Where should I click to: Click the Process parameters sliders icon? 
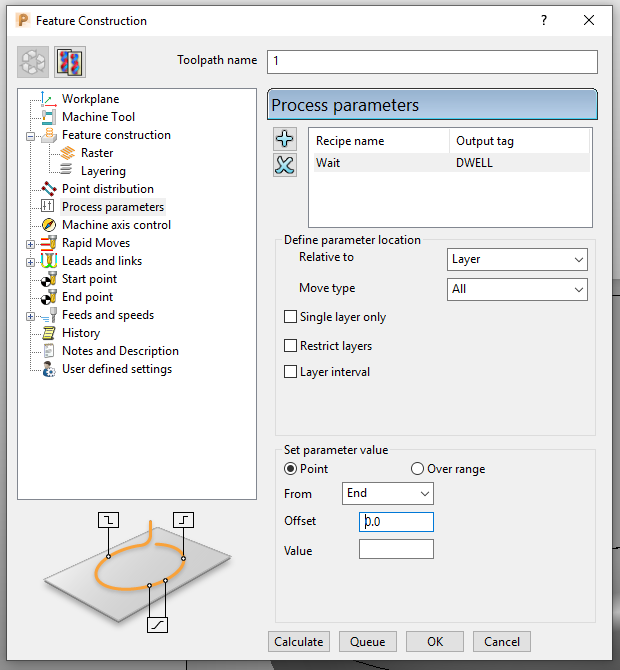point(47,206)
